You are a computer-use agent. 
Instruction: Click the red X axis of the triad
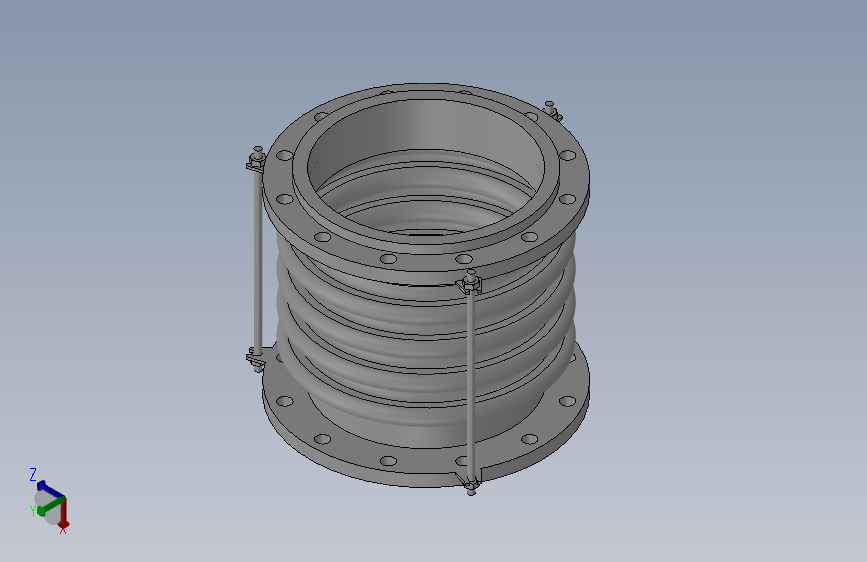point(64,512)
